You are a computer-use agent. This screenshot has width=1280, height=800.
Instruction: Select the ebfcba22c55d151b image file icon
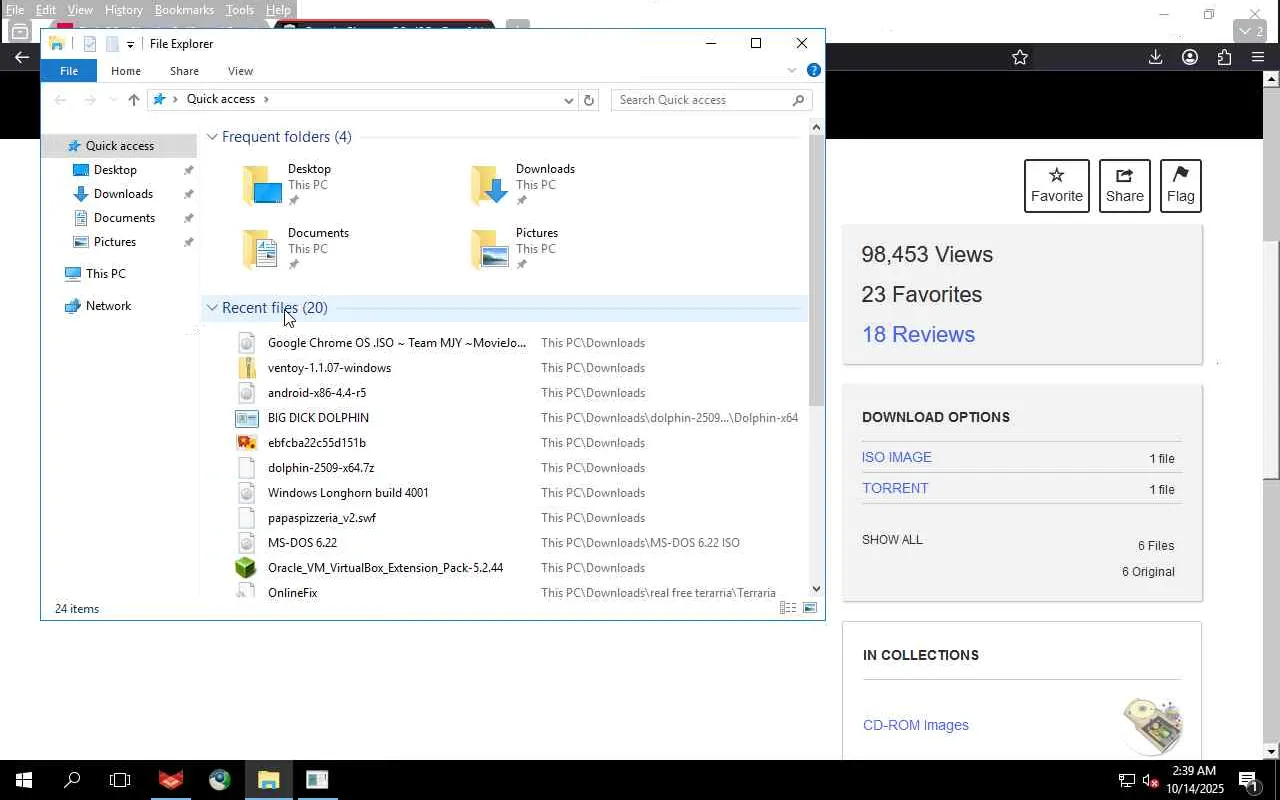pyautogui.click(x=246, y=443)
